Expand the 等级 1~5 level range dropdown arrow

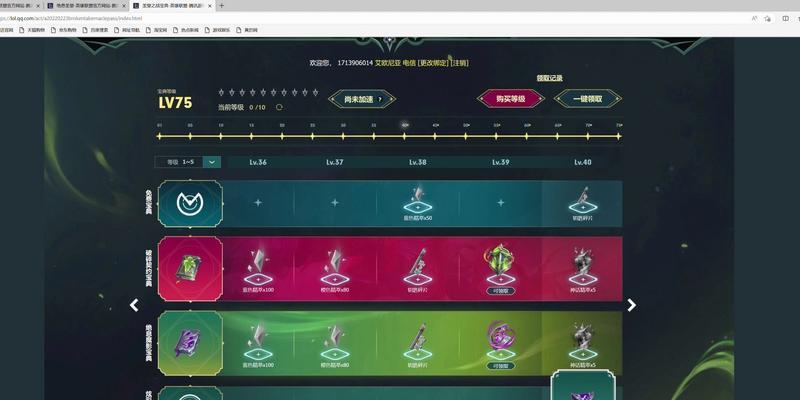pyautogui.click(x=212, y=162)
